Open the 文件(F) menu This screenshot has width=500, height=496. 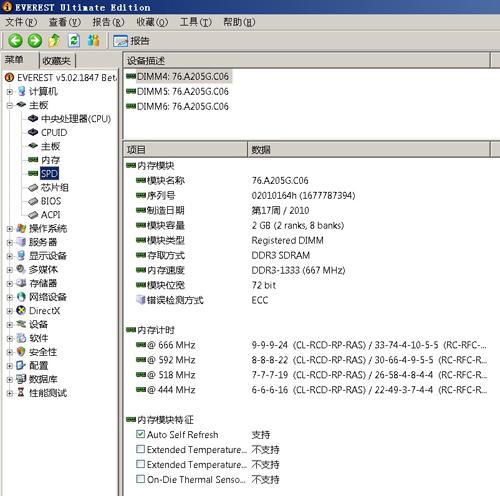tap(21, 22)
